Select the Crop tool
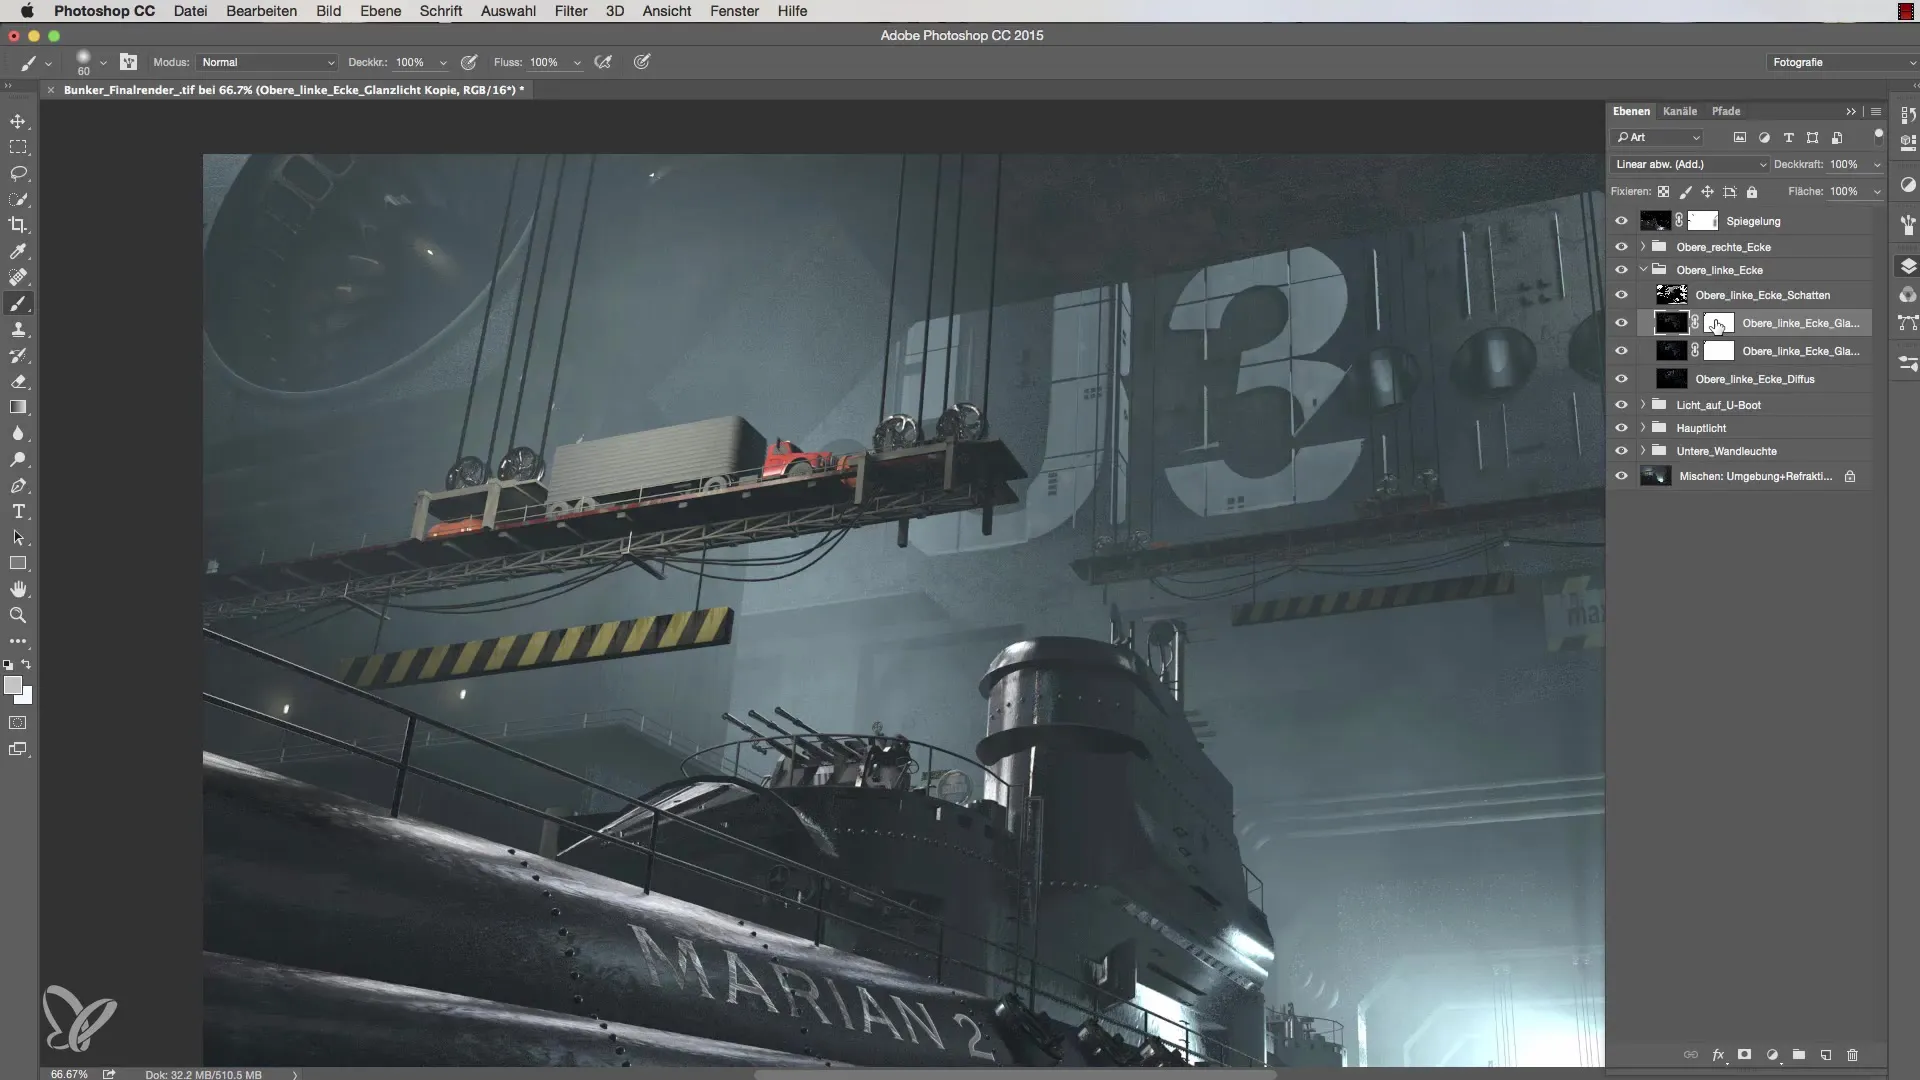The width and height of the screenshot is (1920, 1080). [x=18, y=225]
